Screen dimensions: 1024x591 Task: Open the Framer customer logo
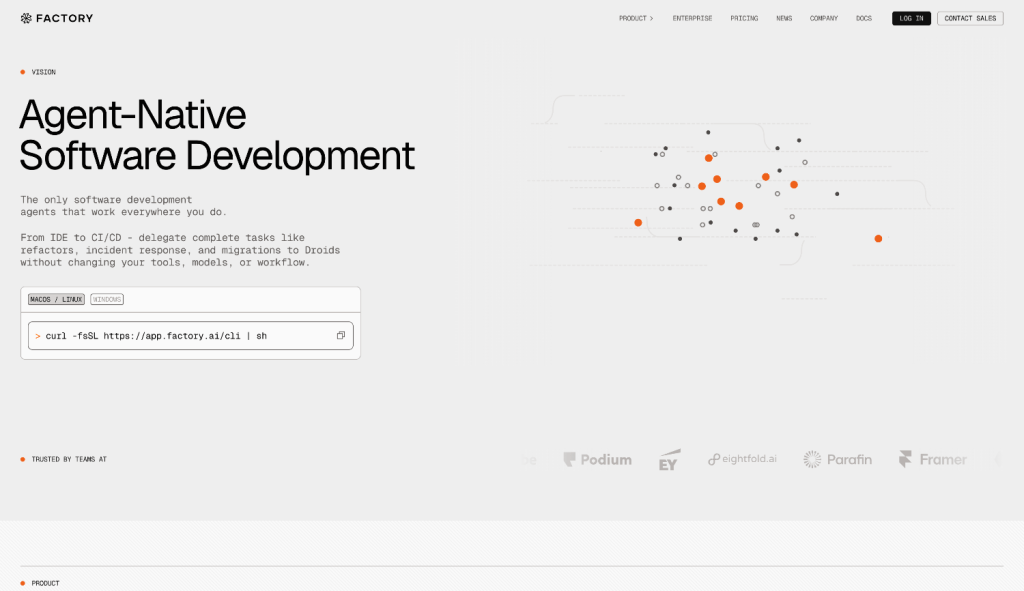(x=933, y=460)
